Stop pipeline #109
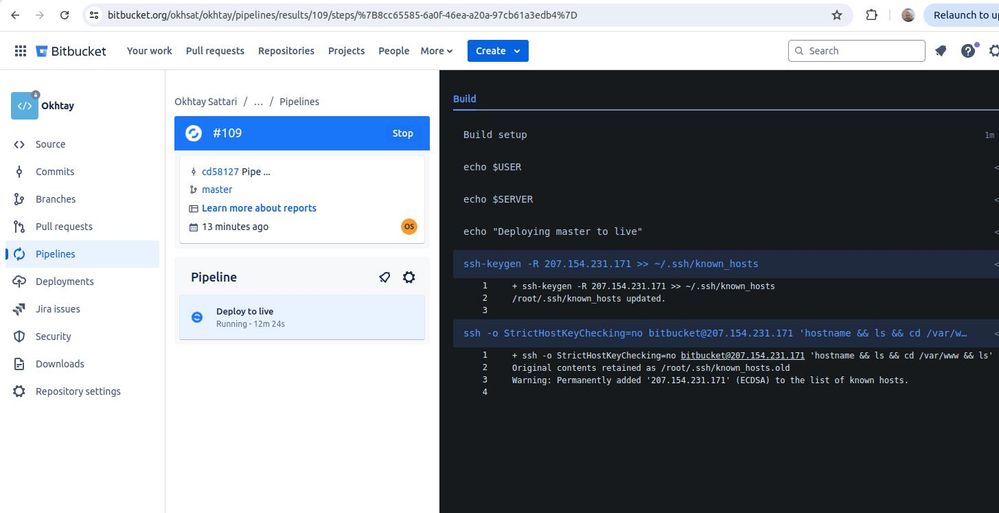The image size is (999, 513). pyautogui.click(x=402, y=133)
